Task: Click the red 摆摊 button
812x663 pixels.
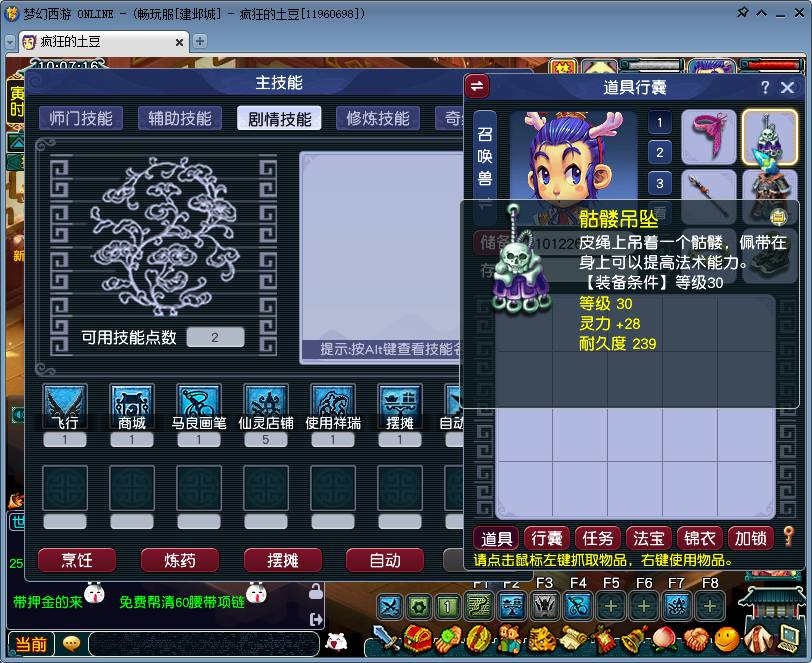Action: (x=283, y=560)
